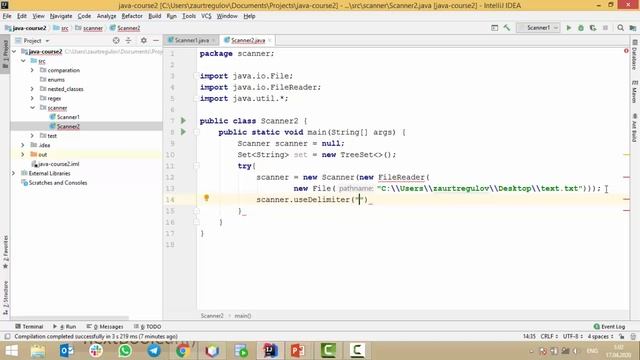The image size is (640, 360).
Task: Change 4 spaces indent setting in status bar
Action: click(600, 336)
